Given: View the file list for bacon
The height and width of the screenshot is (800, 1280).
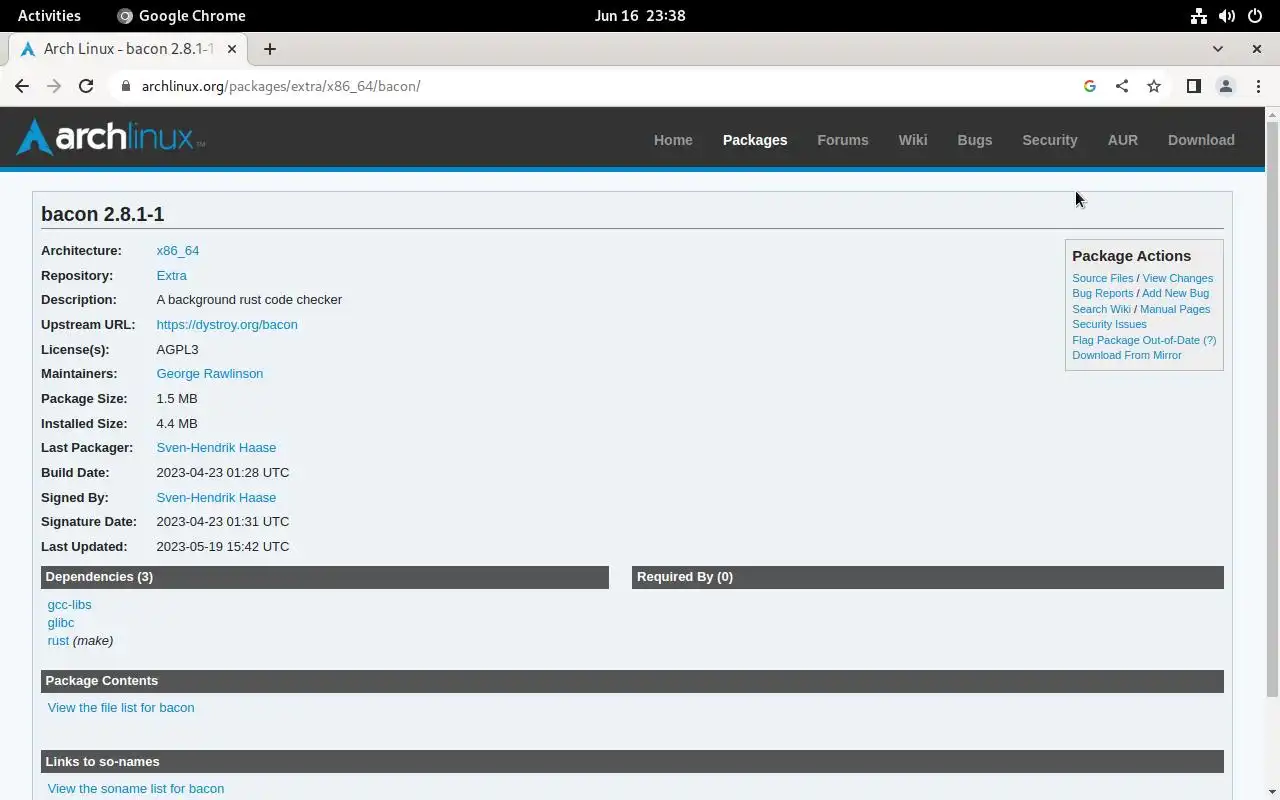Looking at the screenshot, I should point(121,708).
